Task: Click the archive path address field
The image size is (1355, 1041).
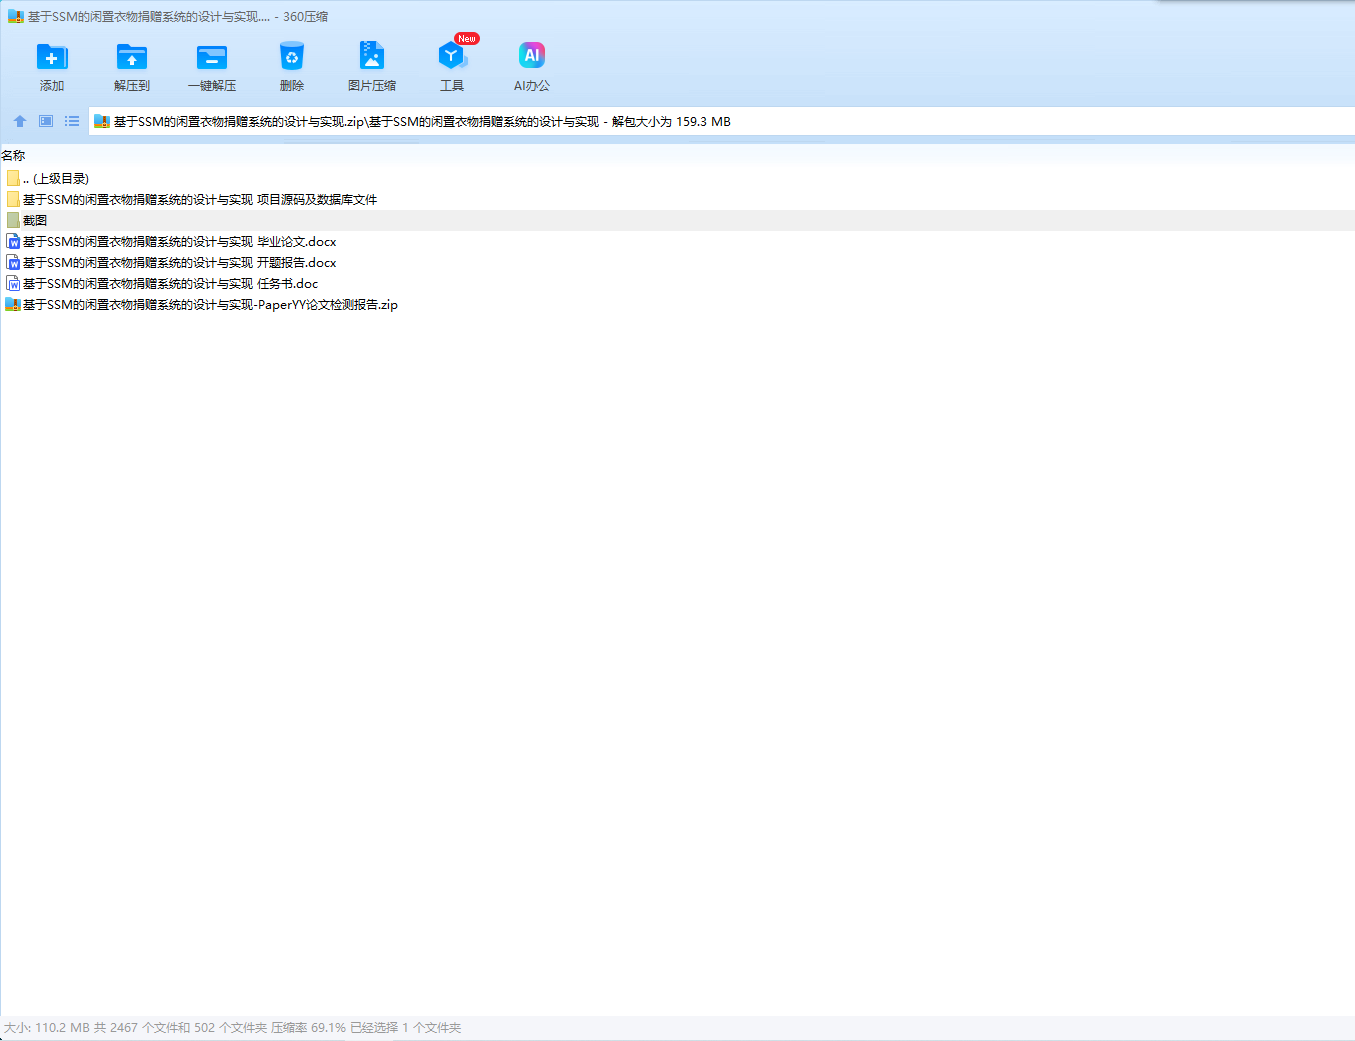Action: coord(721,121)
